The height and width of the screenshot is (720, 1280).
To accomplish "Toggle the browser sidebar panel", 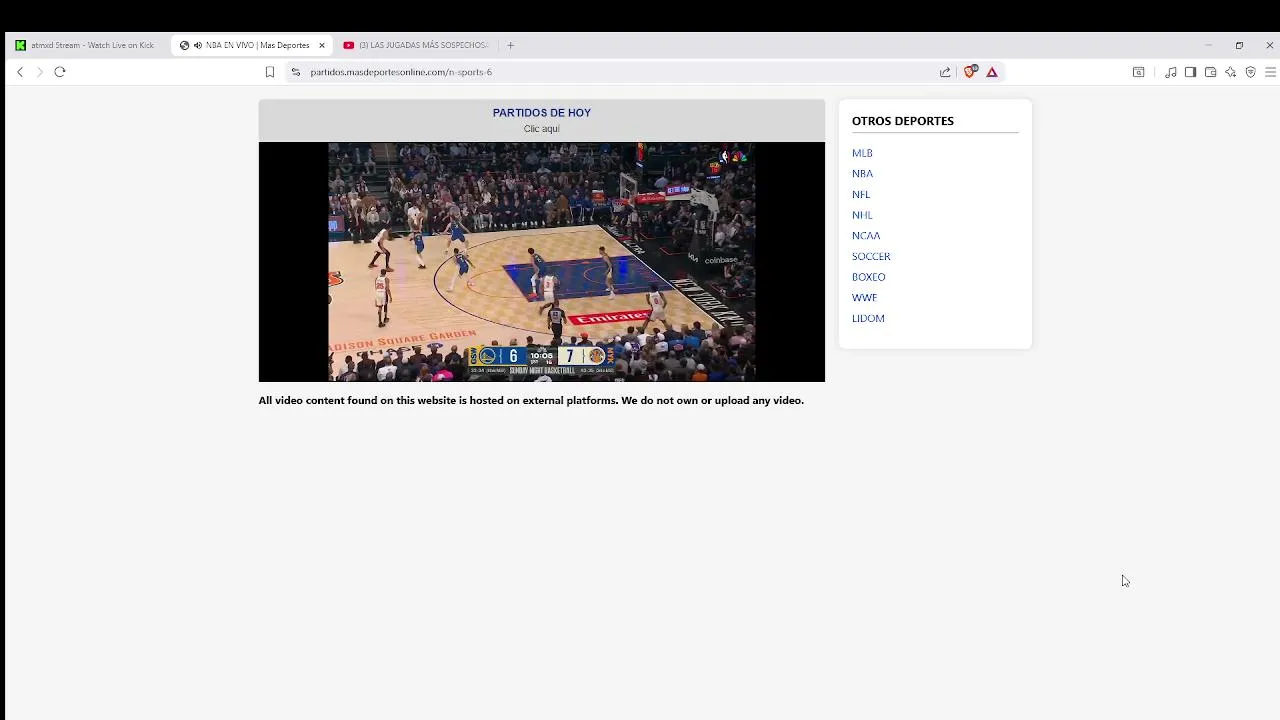I will click(x=1190, y=72).
